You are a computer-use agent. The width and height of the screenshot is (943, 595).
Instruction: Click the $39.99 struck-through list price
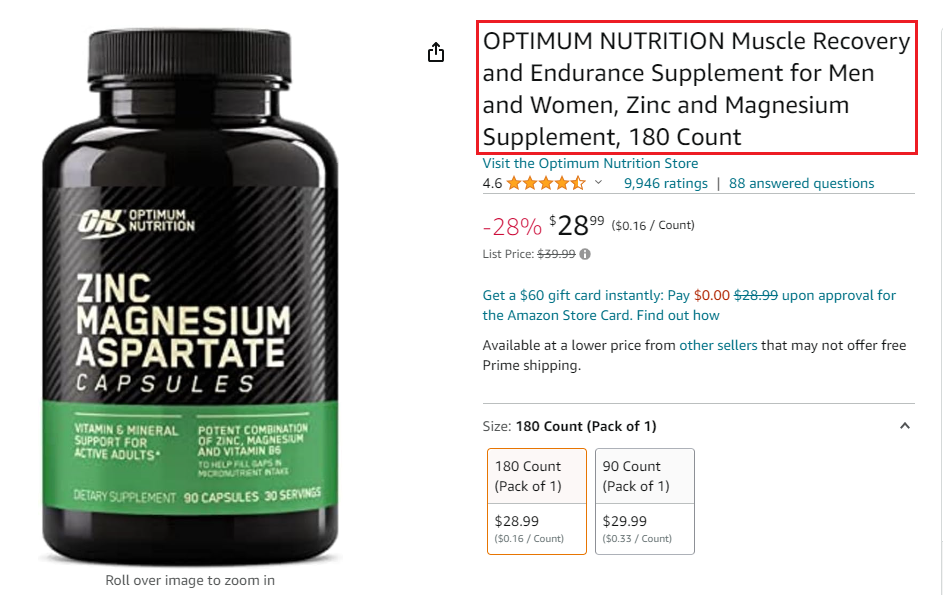point(556,254)
